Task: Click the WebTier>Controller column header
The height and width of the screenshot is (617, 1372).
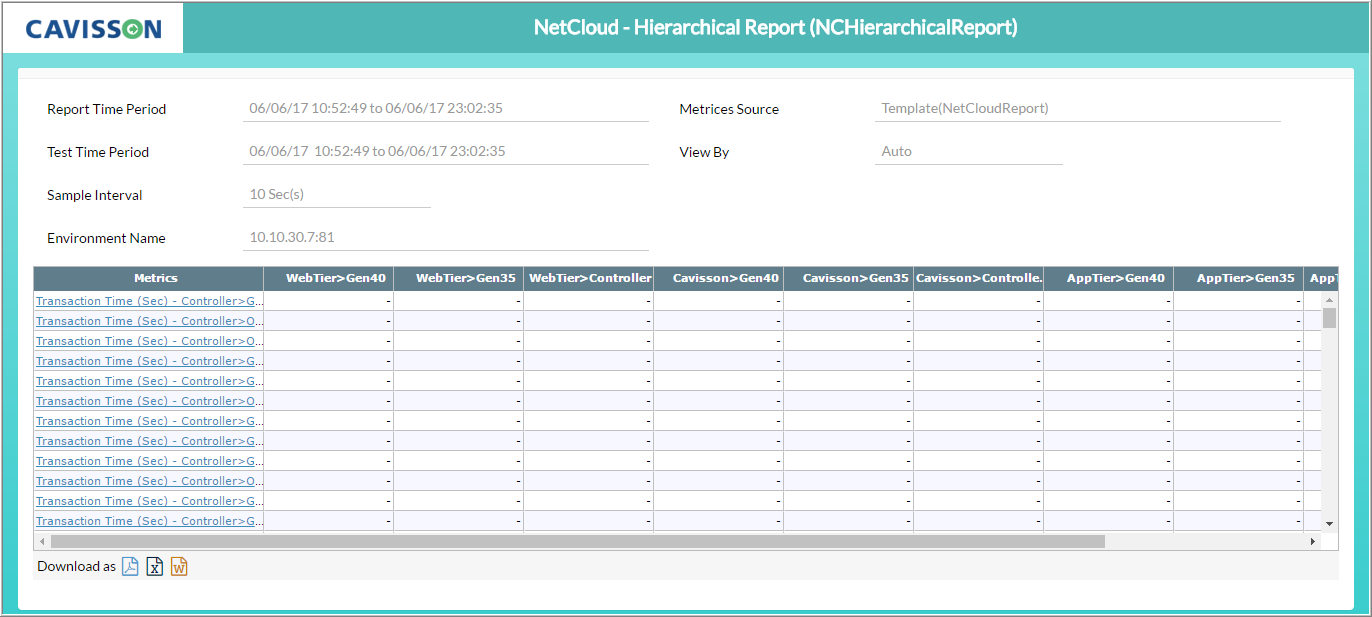Action: point(589,278)
